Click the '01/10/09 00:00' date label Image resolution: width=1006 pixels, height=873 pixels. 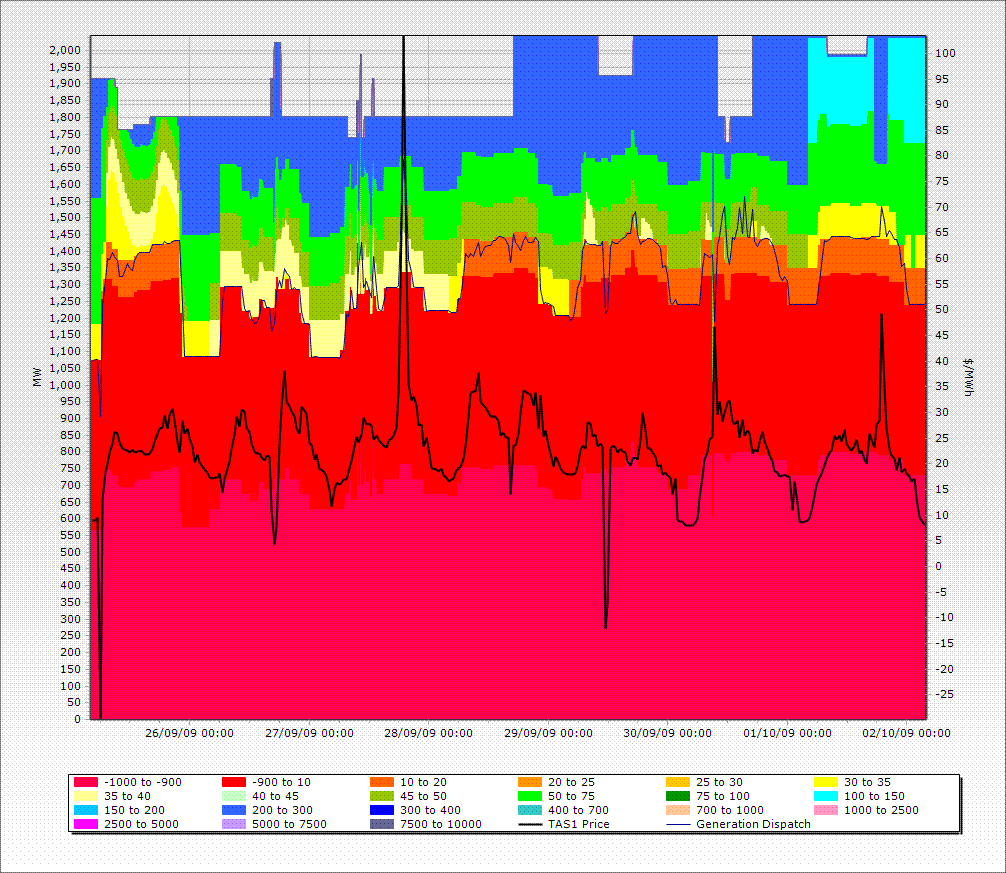tap(787, 733)
